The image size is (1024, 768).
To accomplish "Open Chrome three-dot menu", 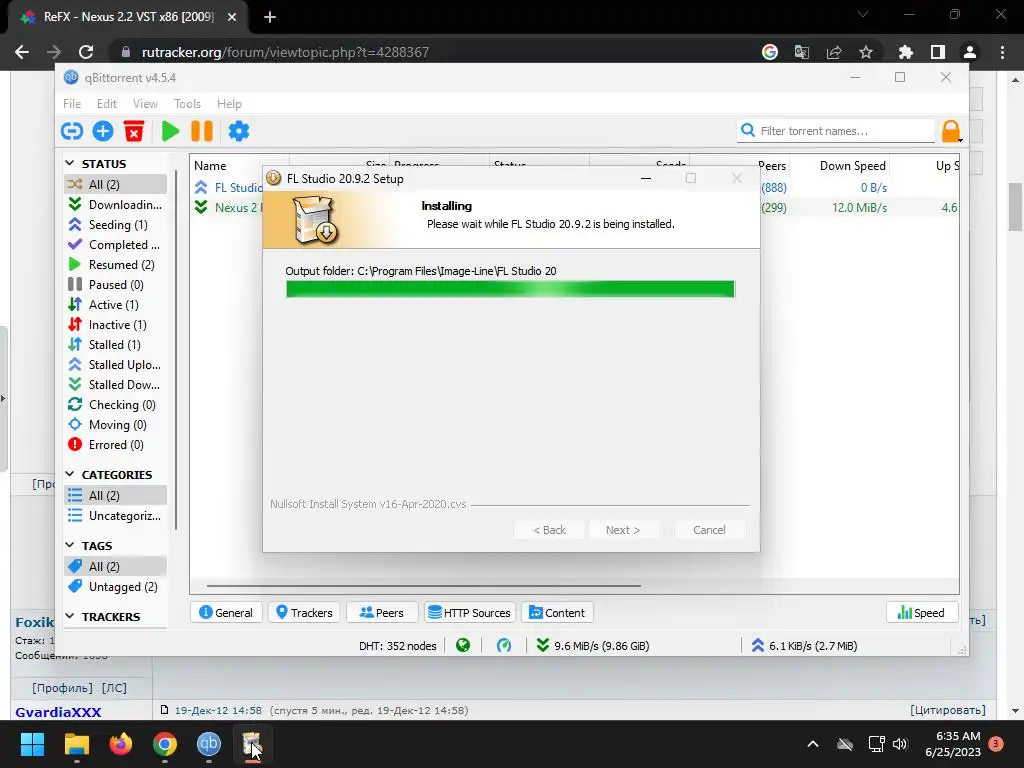I will pyautogui.click(x=1002, y=52).
